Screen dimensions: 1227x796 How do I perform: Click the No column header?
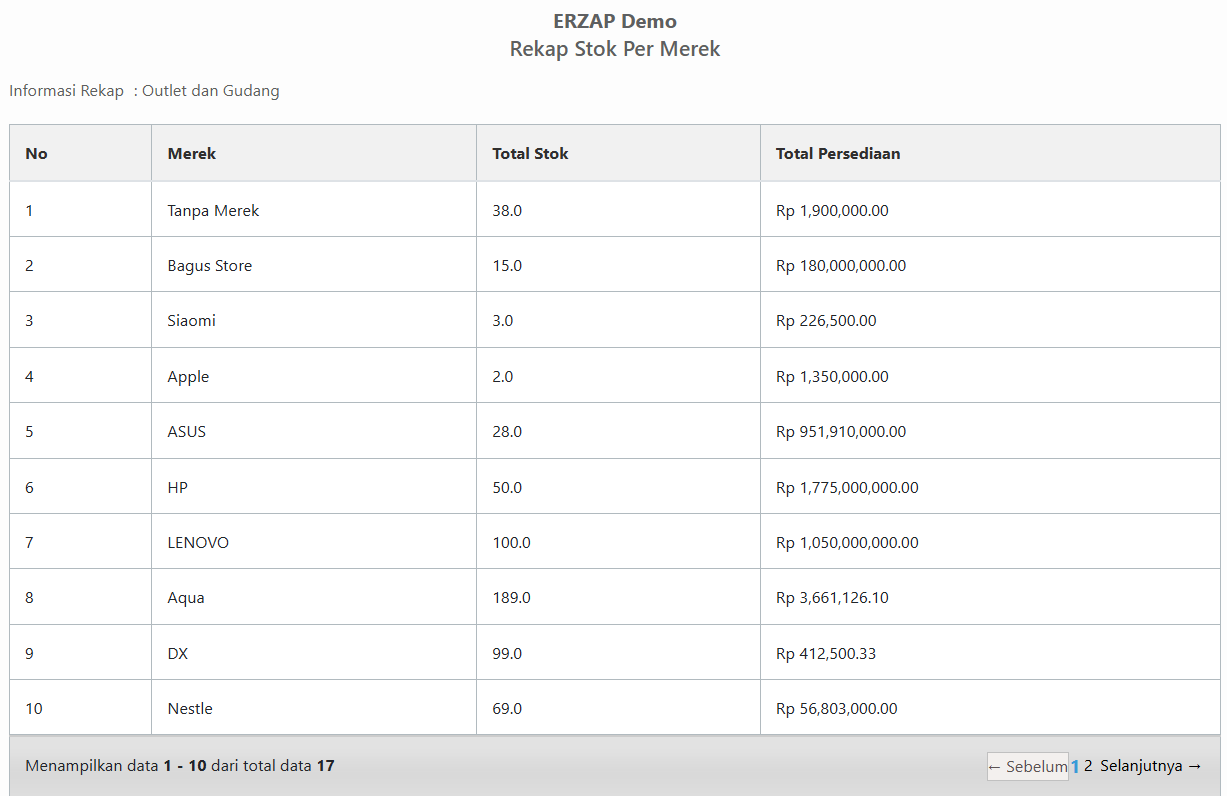click(36, 153)
